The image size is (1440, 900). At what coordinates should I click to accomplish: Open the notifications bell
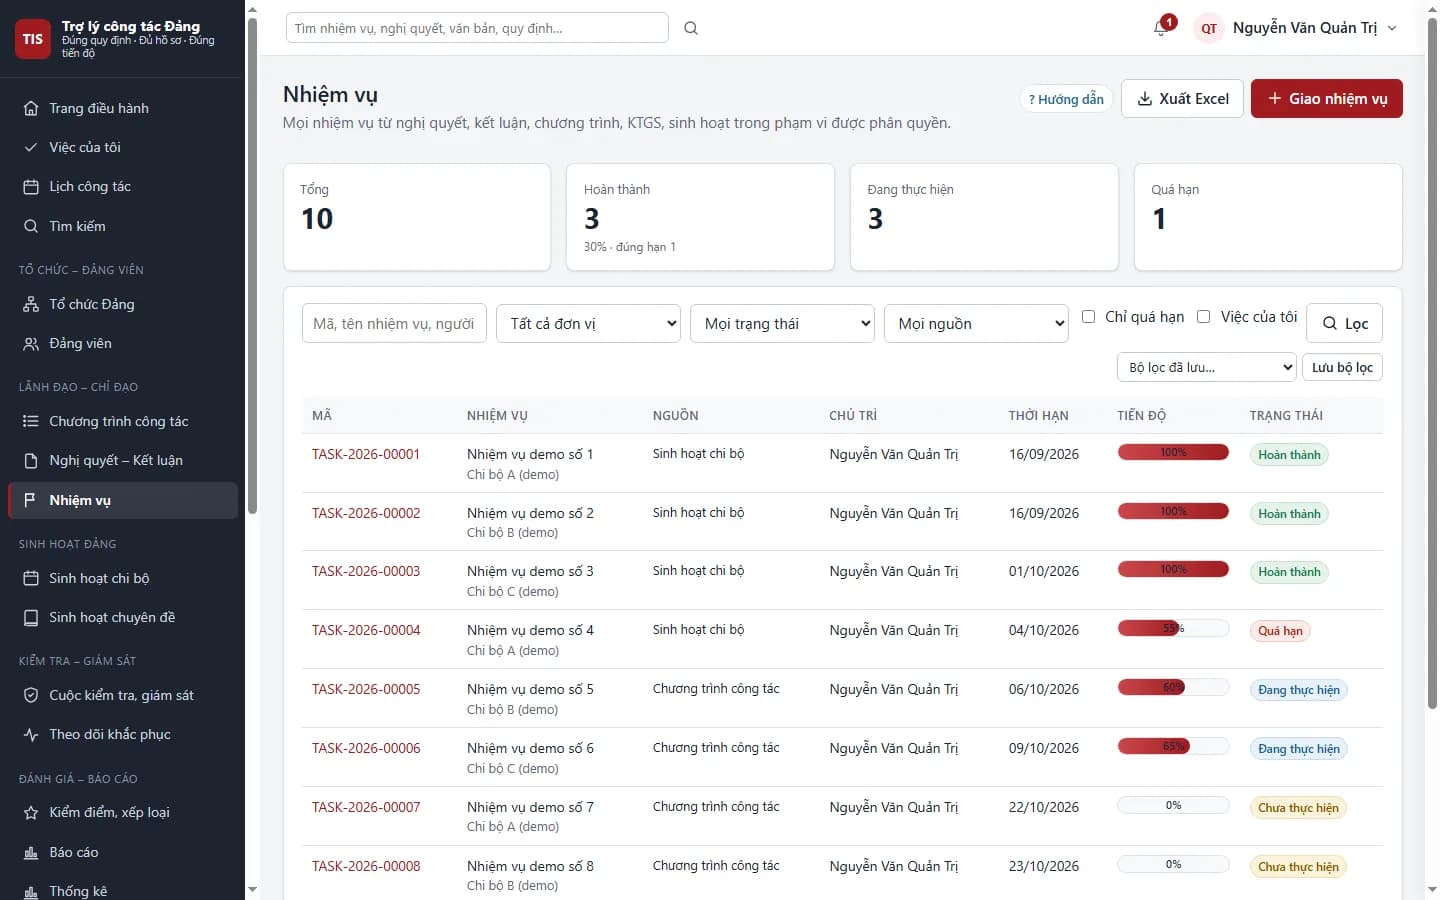1161,28
